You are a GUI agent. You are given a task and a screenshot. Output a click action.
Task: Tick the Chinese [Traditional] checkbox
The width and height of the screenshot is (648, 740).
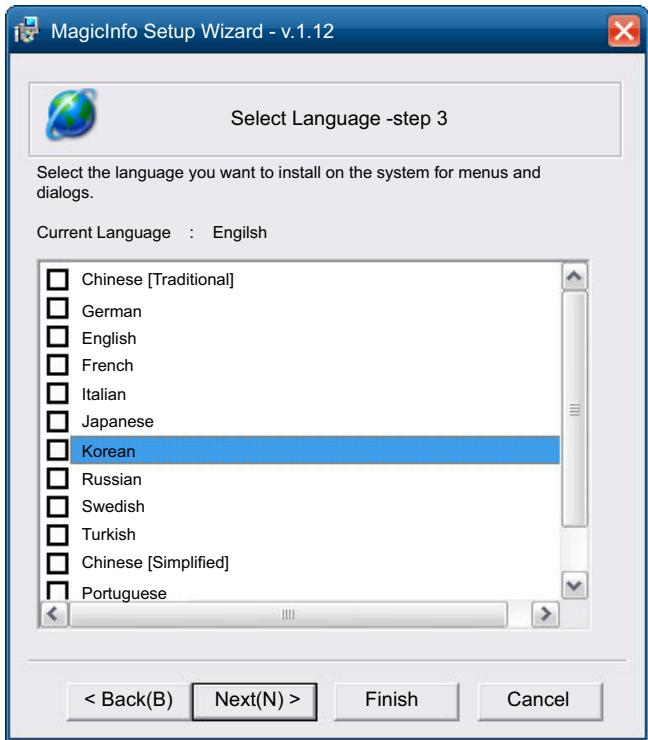pyautogui.click(x=58, y=279)
